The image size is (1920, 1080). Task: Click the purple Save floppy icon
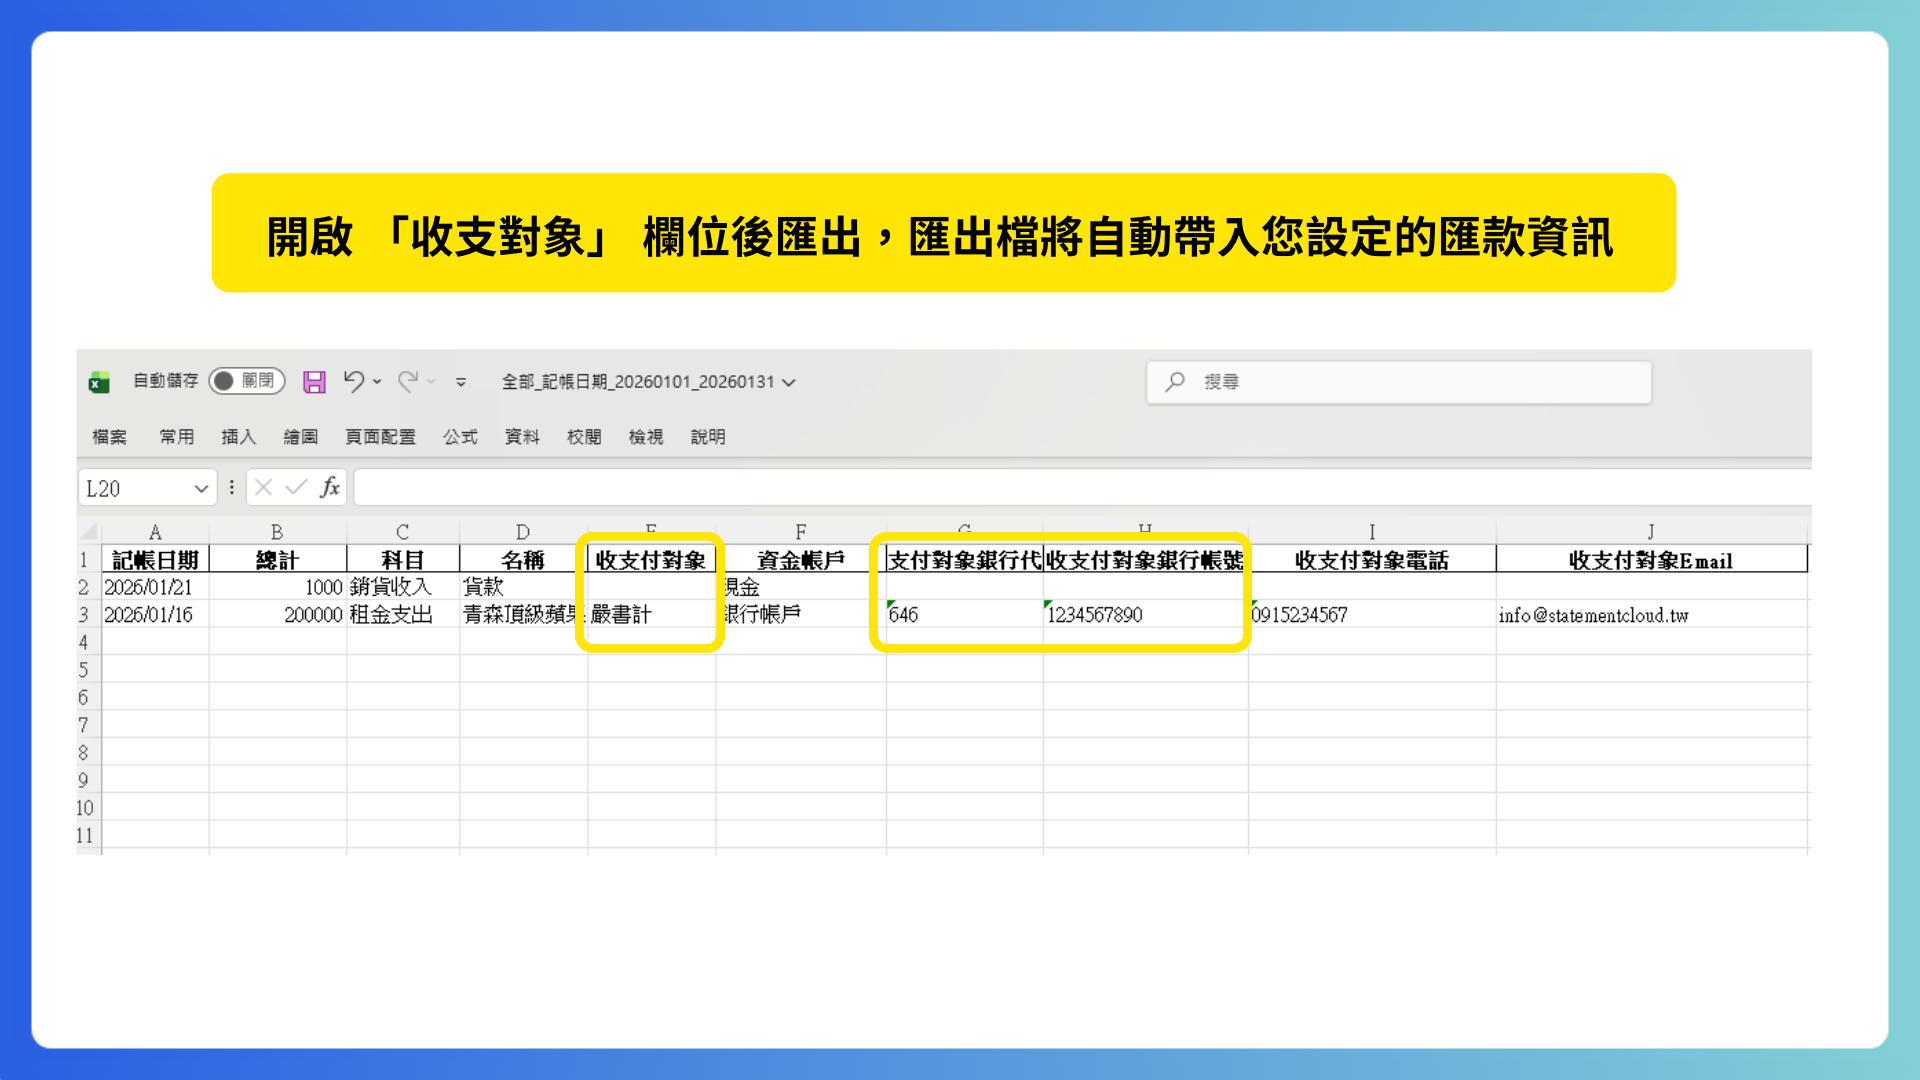pyautogui.click(x=314, y=382)
